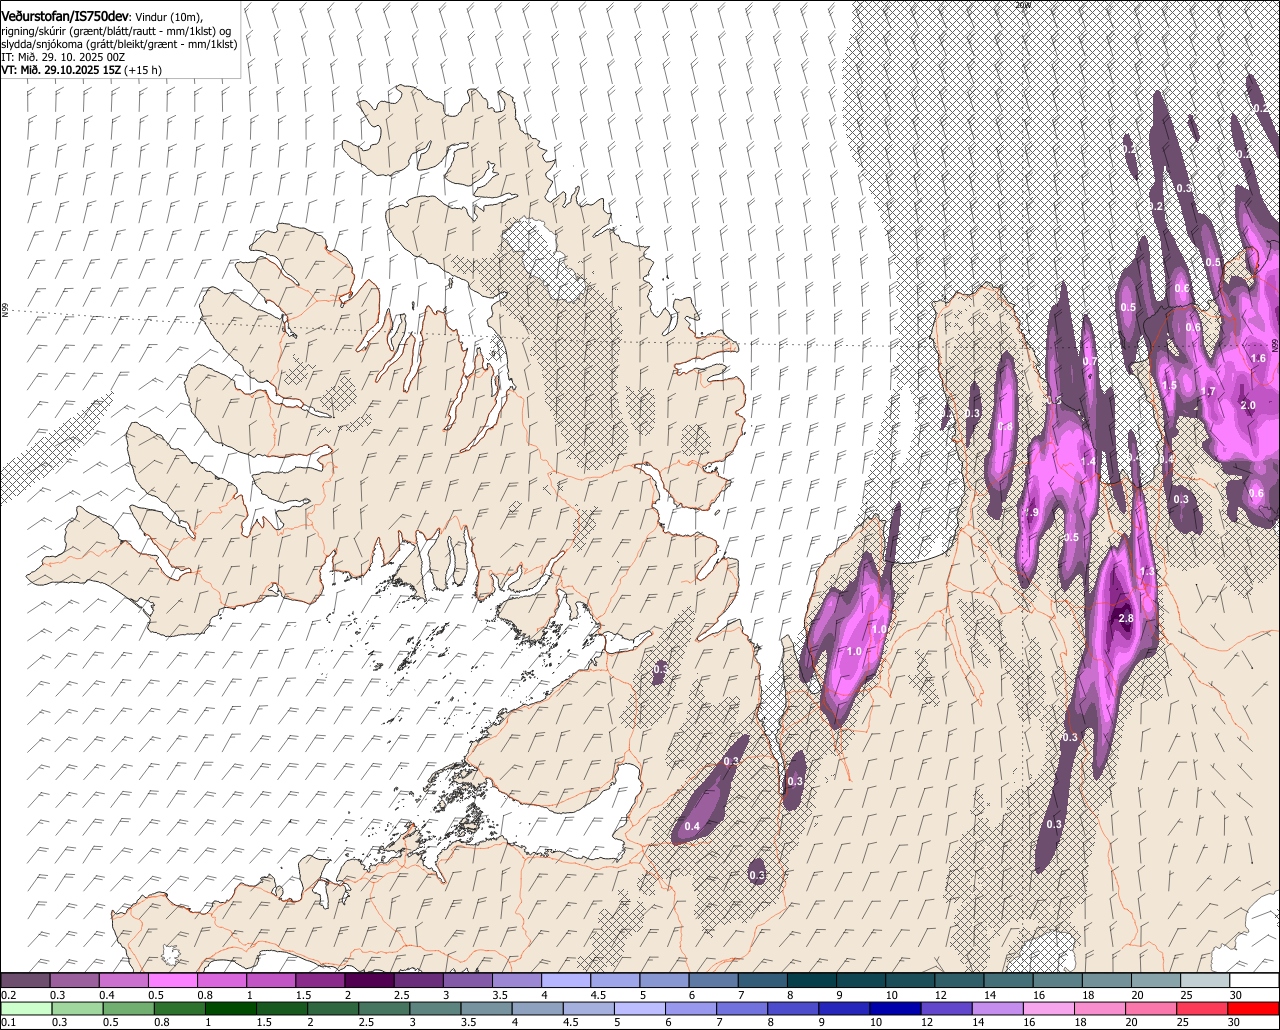Pick the white 30 snow legend swatch
This screenshot has width=1280, height=1030.
[x=1255, y=980]
